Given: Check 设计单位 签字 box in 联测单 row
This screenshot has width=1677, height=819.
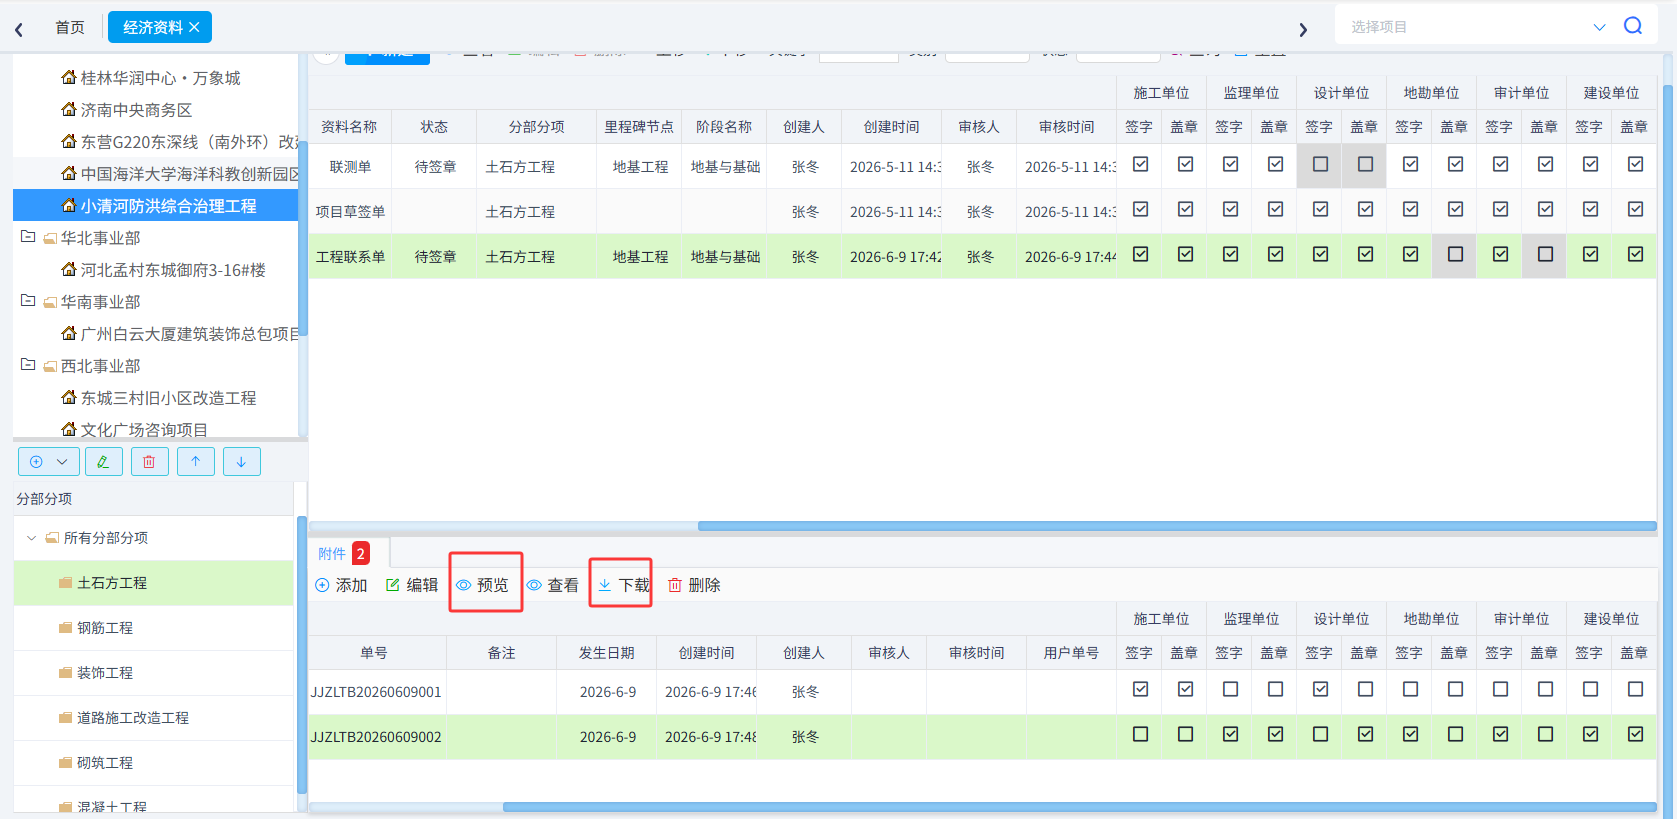Looking at the screenshot, I should pos(1320,164).
